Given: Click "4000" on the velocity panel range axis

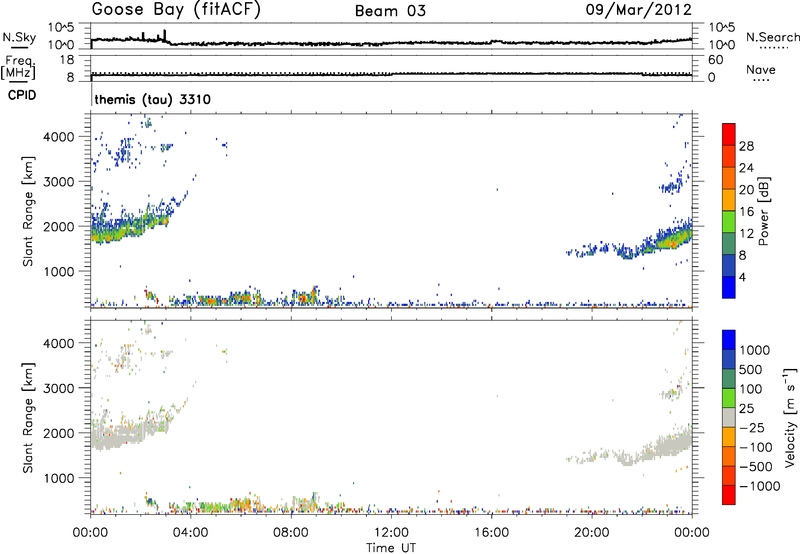Looking at the screenshot, I should pyautogui.click(x=59, y=343).
